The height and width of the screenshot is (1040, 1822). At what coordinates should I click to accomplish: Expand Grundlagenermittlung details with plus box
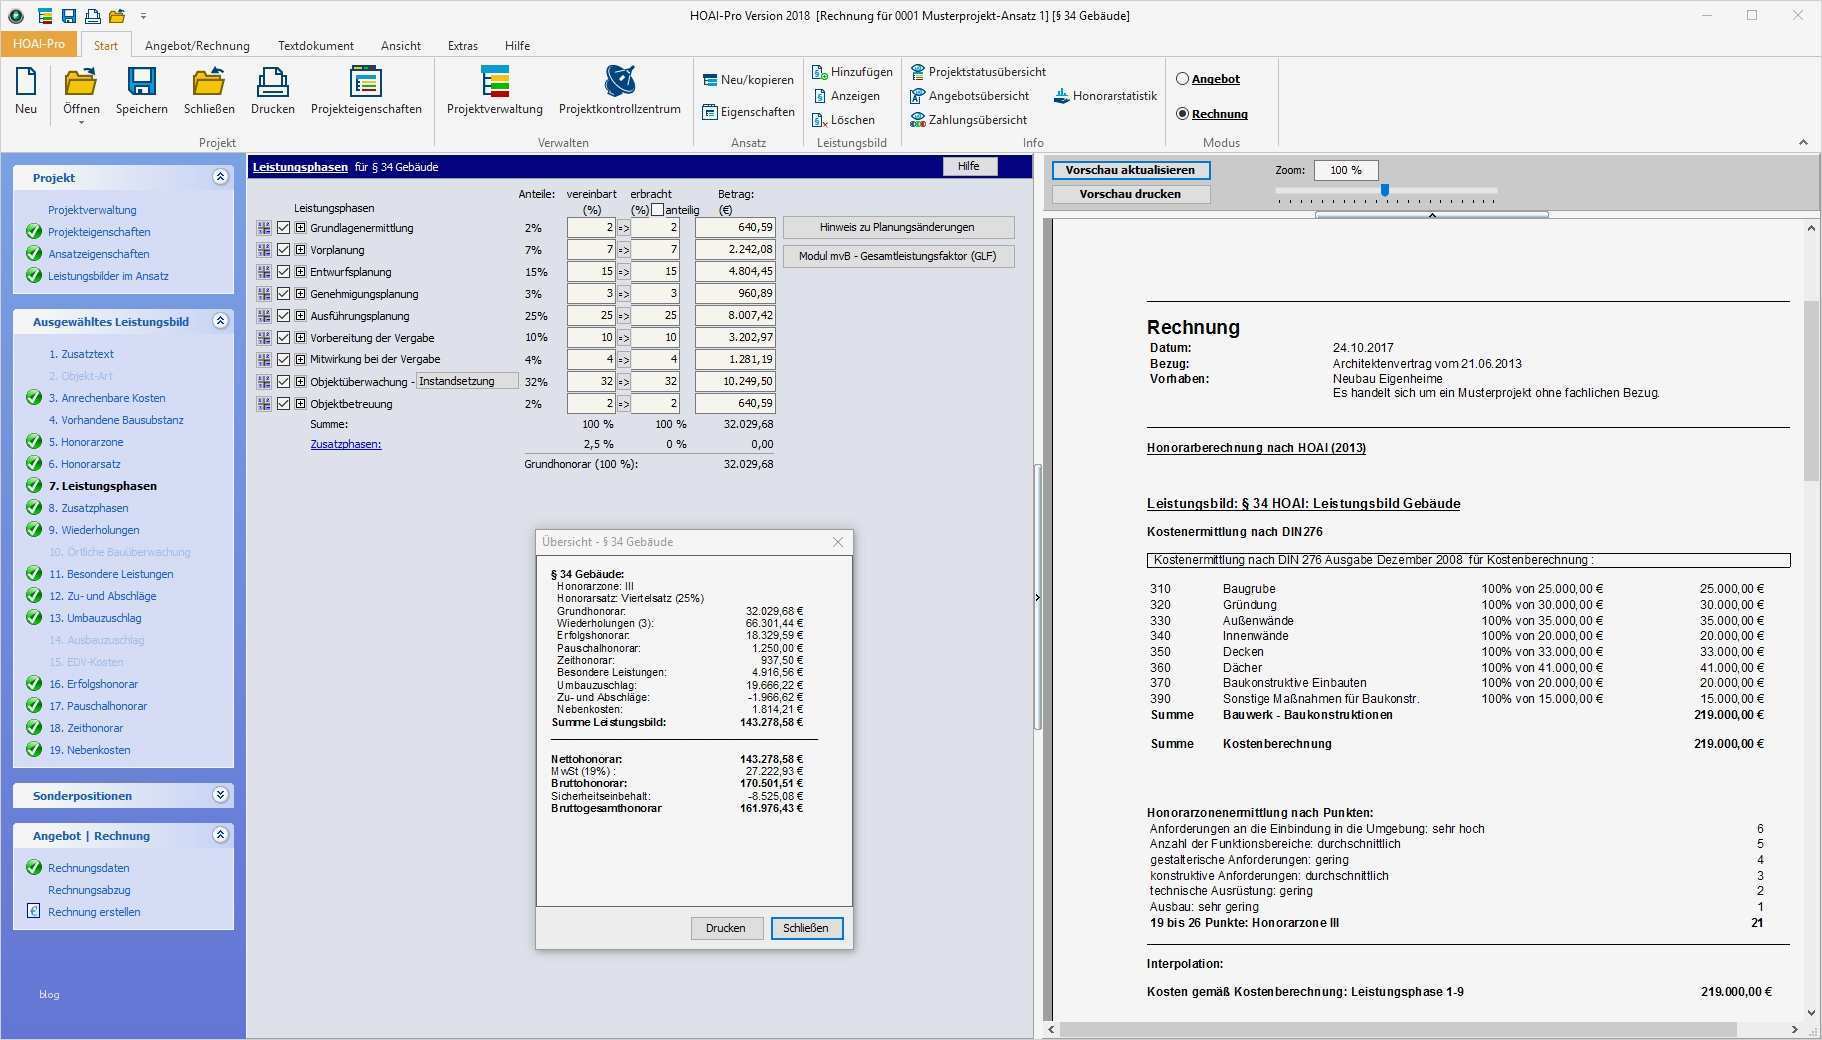pyautogui.click(x=299, y=227)
